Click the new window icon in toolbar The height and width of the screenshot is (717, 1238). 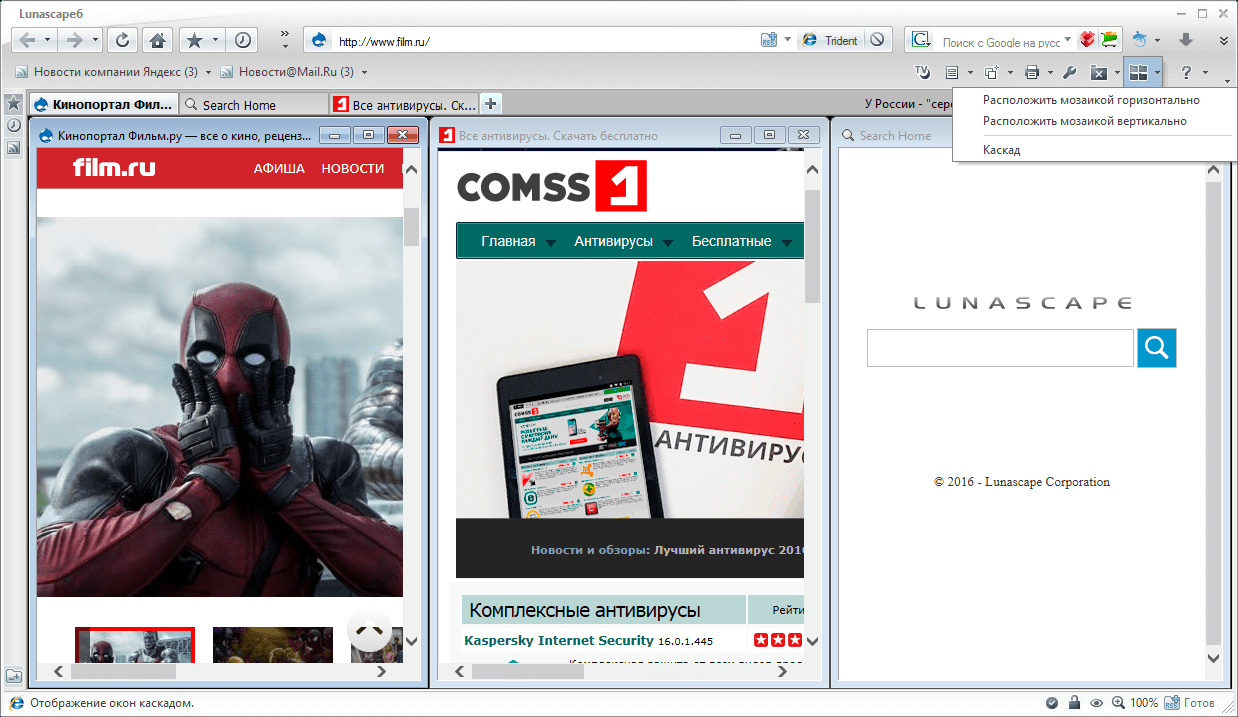point(992,72)
